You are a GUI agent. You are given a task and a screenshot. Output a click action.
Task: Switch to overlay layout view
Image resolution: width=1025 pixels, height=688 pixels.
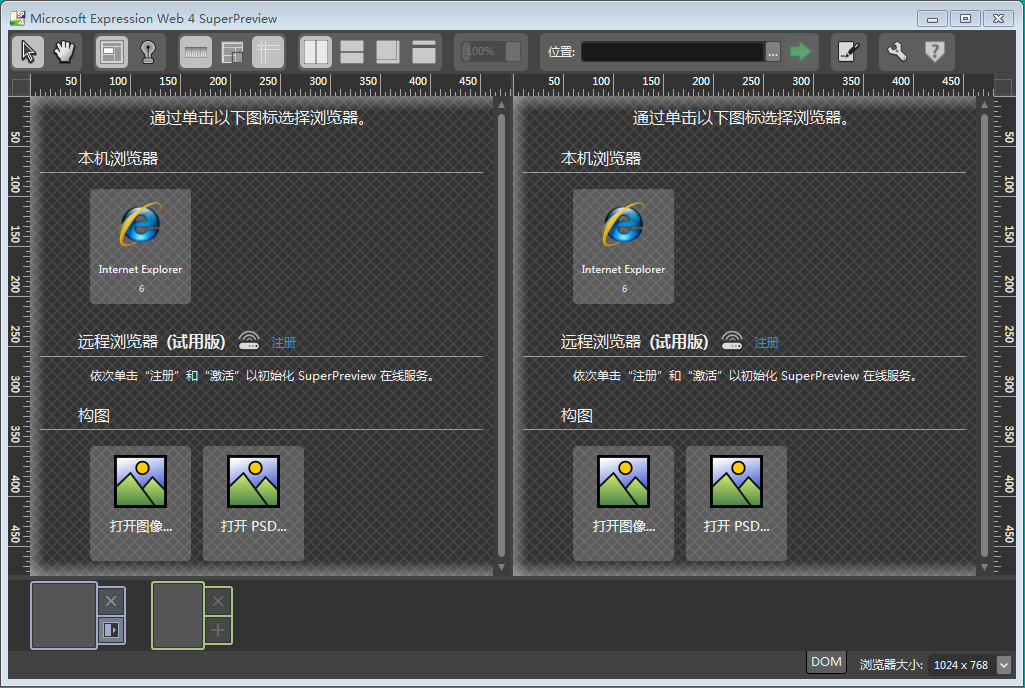tap(388, 51)
